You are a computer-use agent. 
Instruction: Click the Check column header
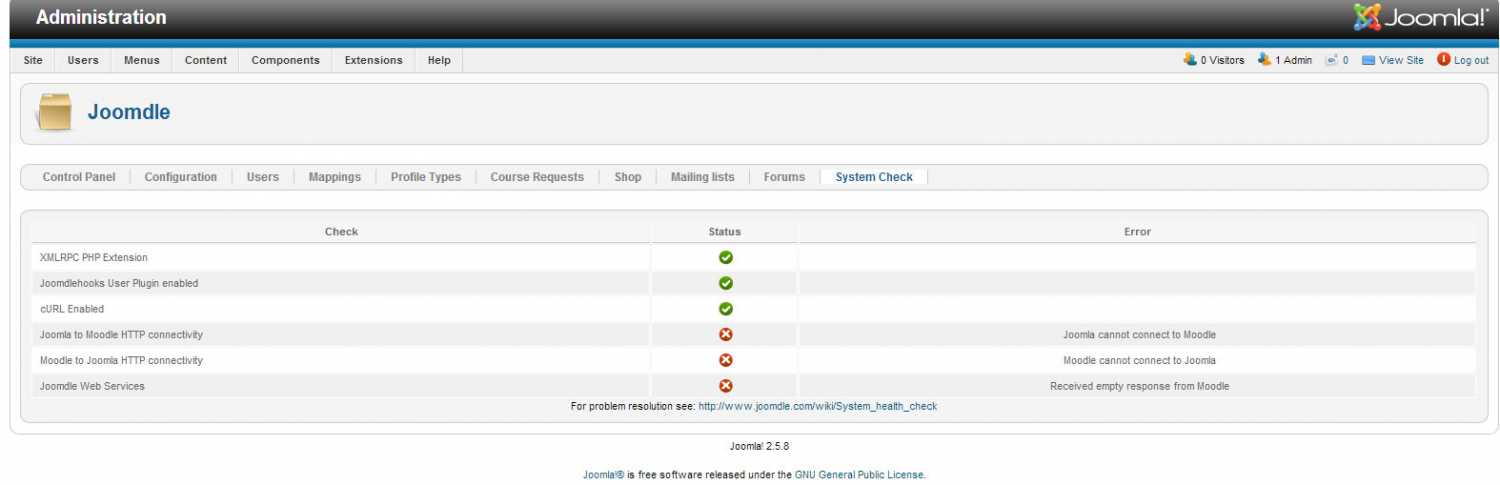(x=341, y=232)
